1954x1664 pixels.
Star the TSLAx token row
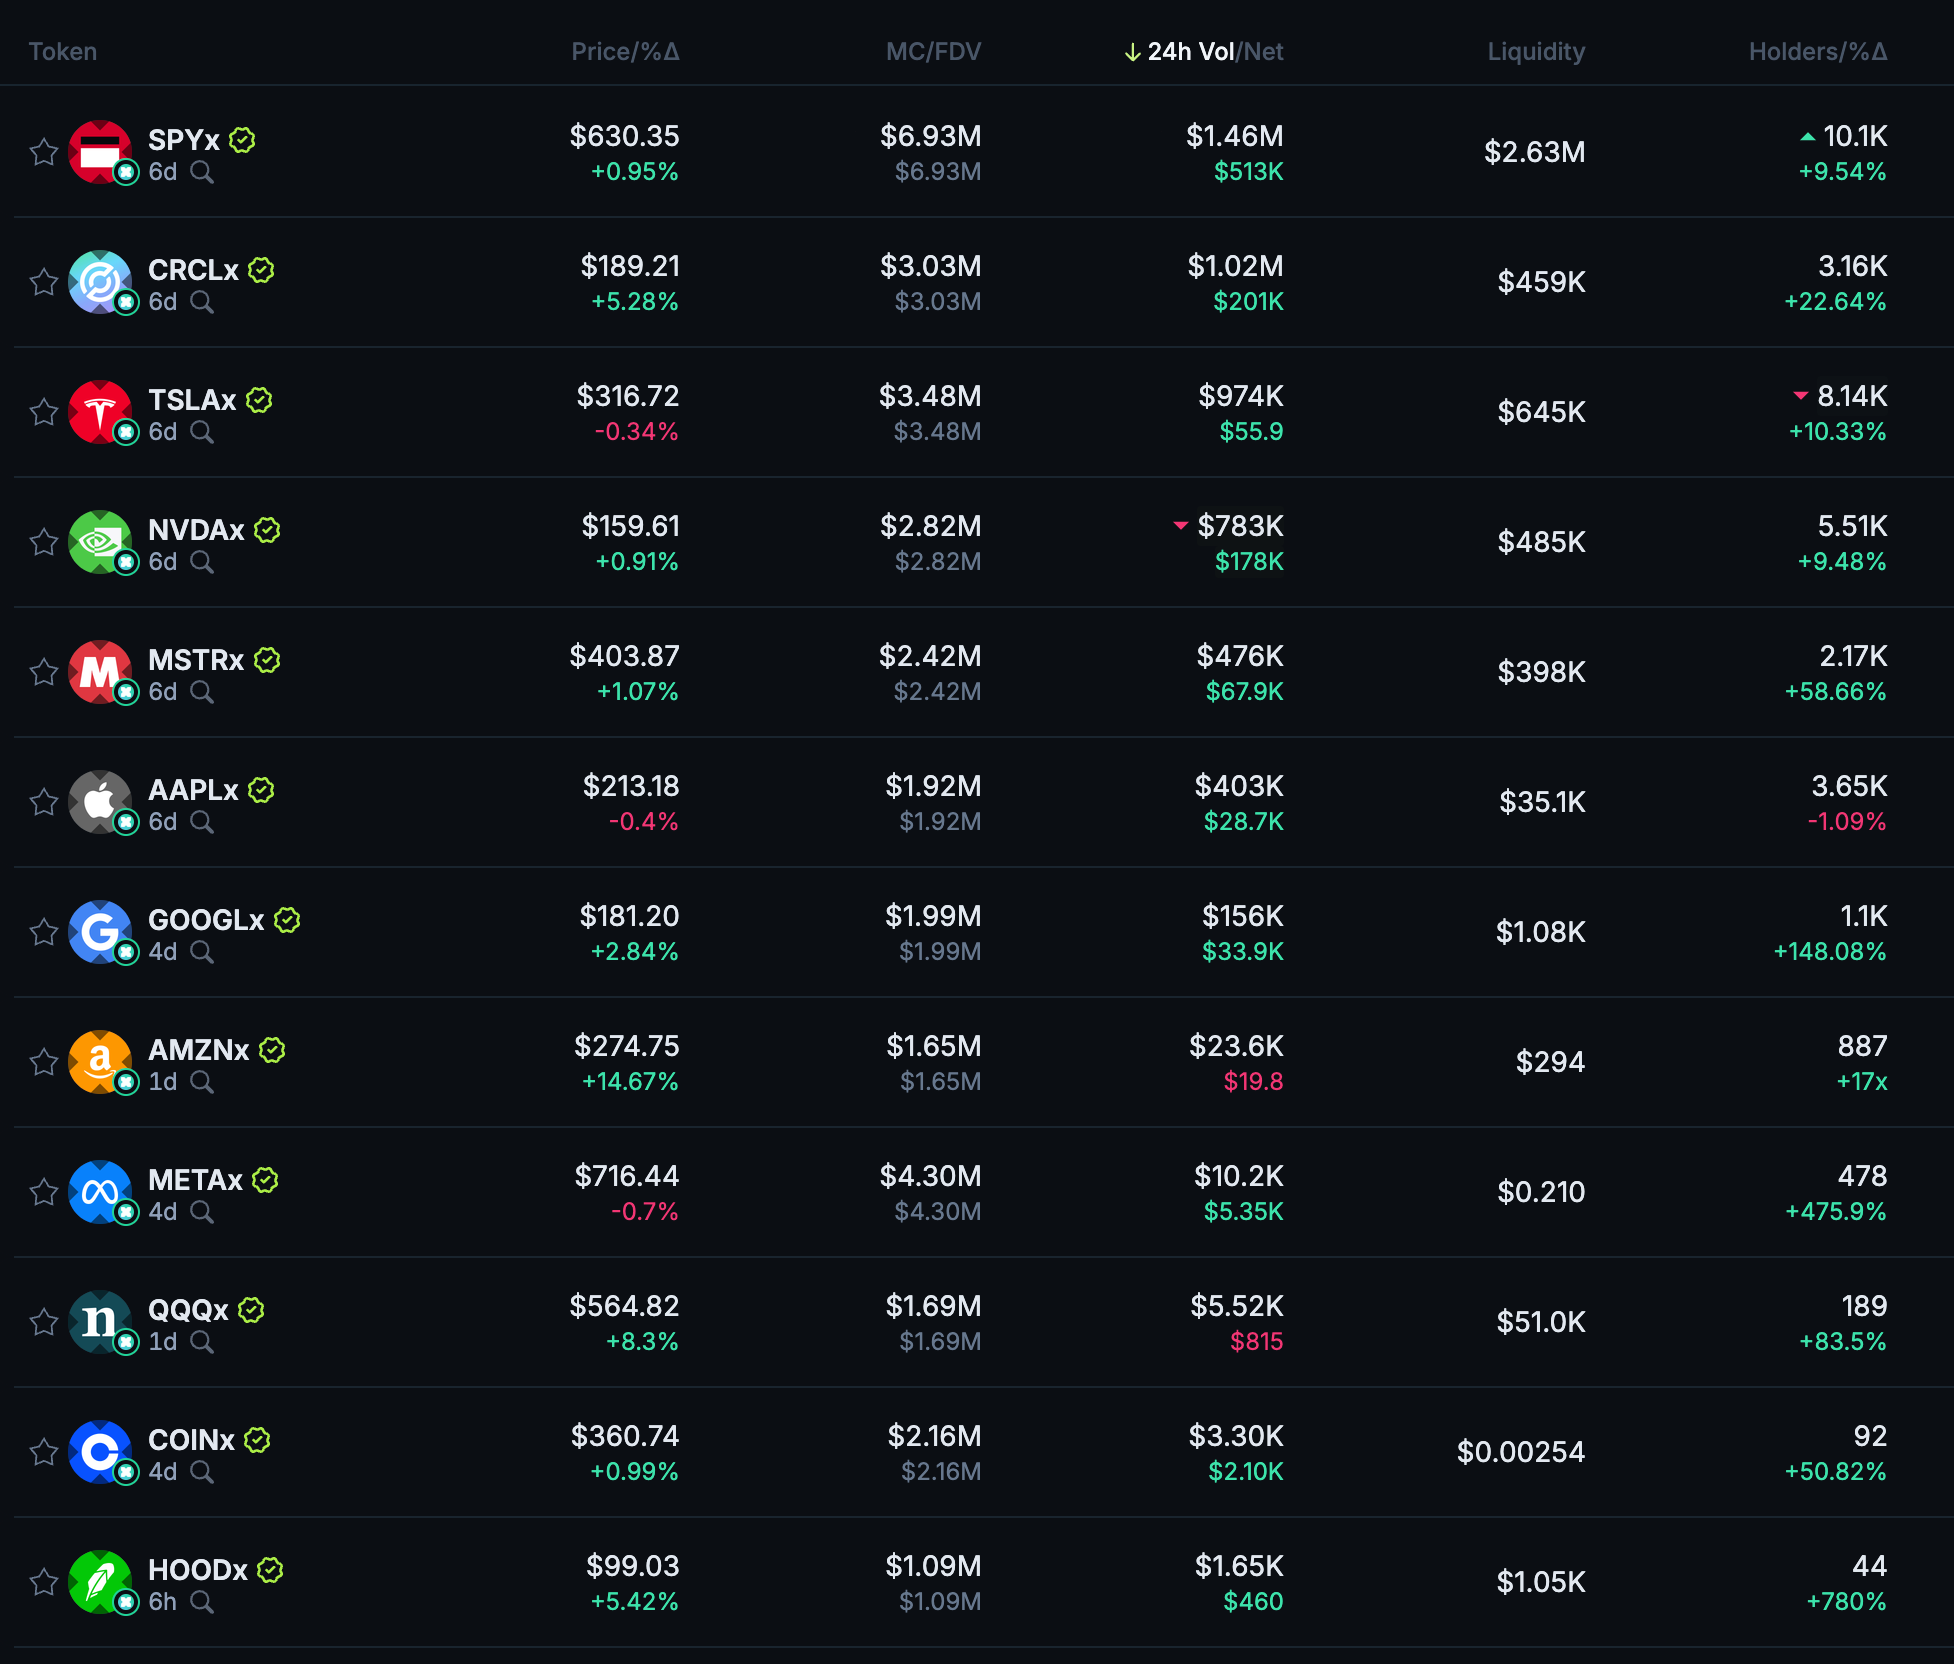pyautogui.click(x=43, y=412)
